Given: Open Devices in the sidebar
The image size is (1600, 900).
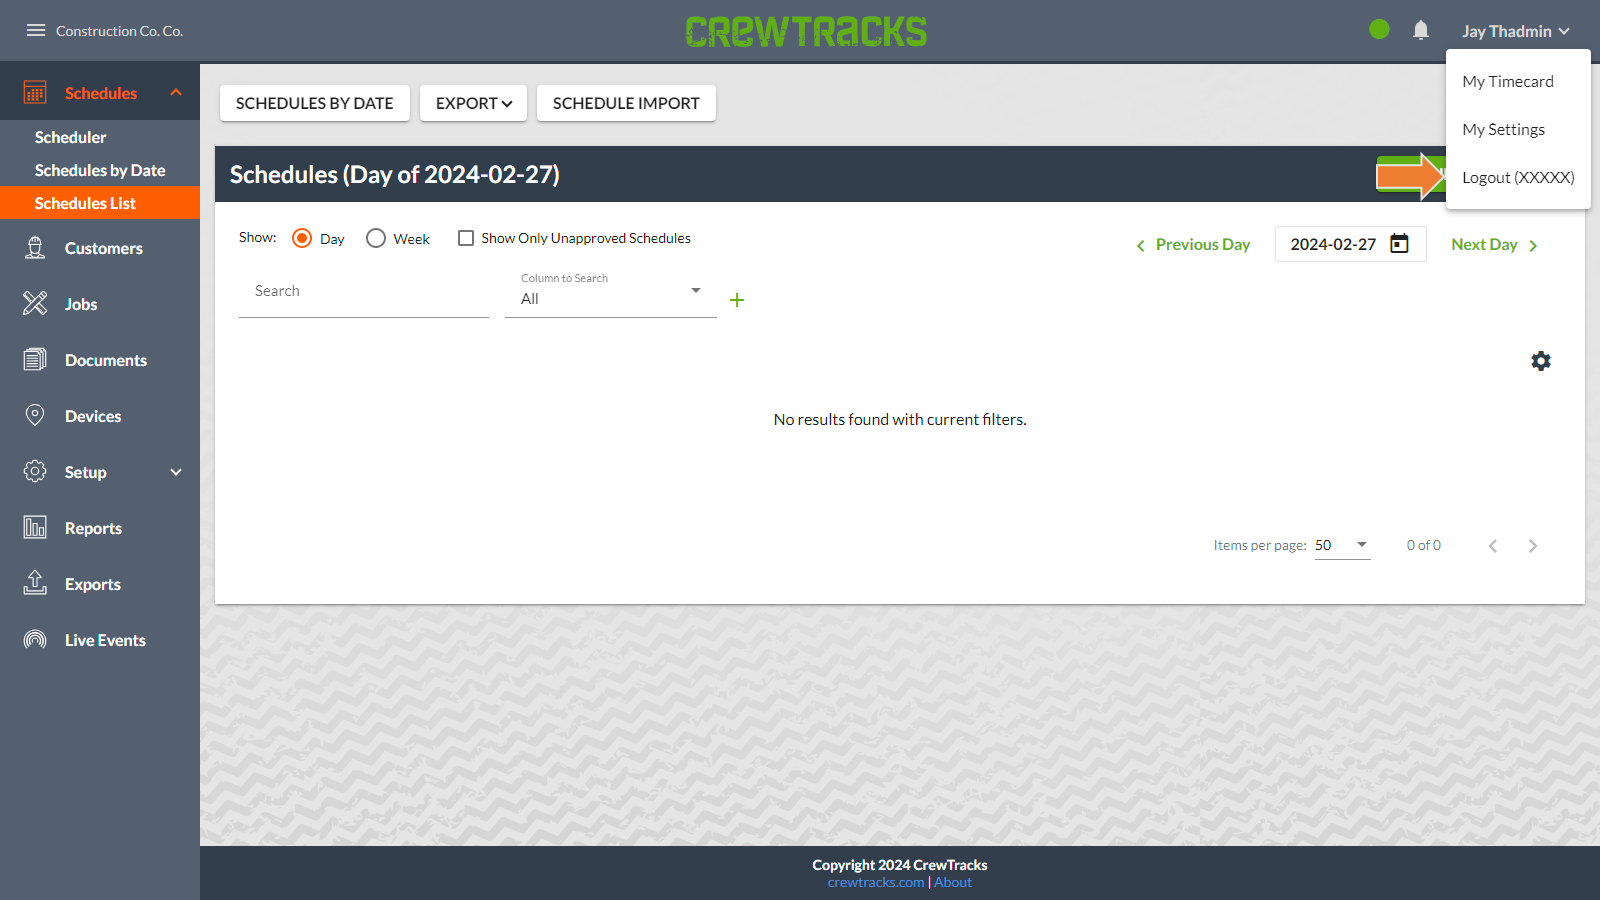Looking at the screenshot, I should pos(93,416).
